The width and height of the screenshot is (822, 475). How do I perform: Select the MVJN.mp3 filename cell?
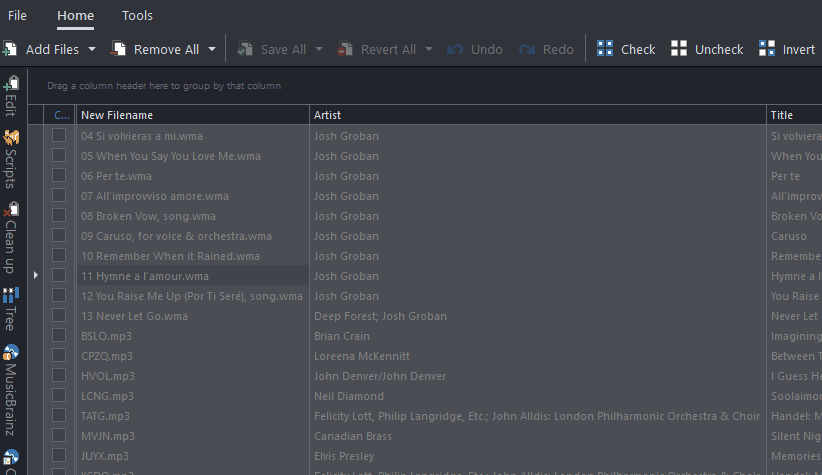coord(193,436)
